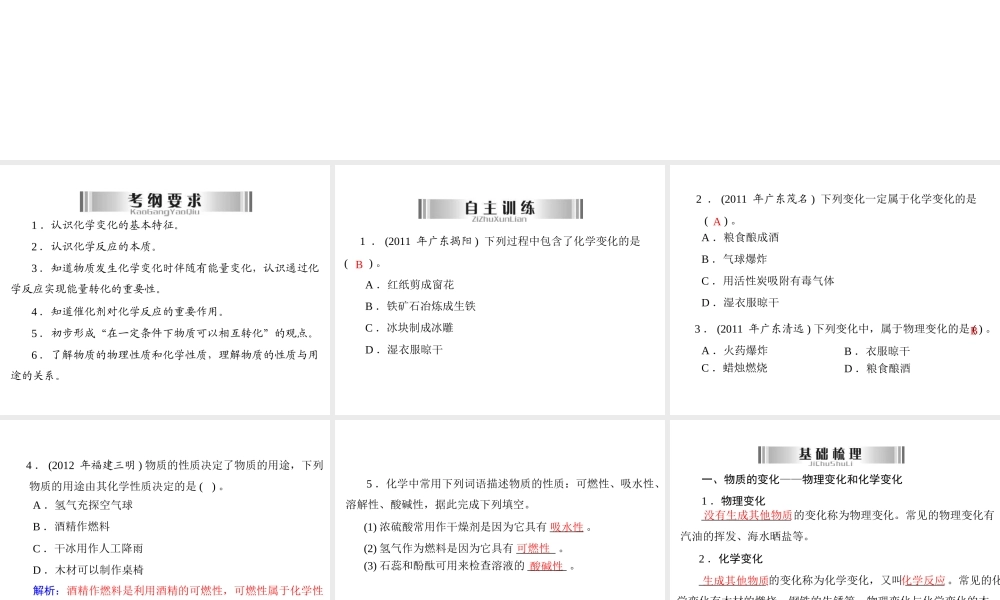Select option 'C．冰块制成冰雕'

coord(409,328)
